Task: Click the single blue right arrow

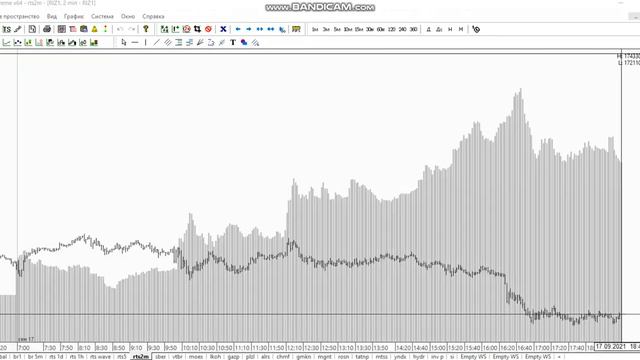Action: 248,29
